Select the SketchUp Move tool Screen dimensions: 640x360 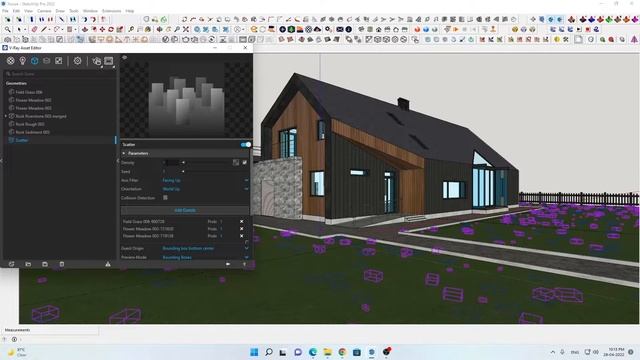[x=102, y=29]
